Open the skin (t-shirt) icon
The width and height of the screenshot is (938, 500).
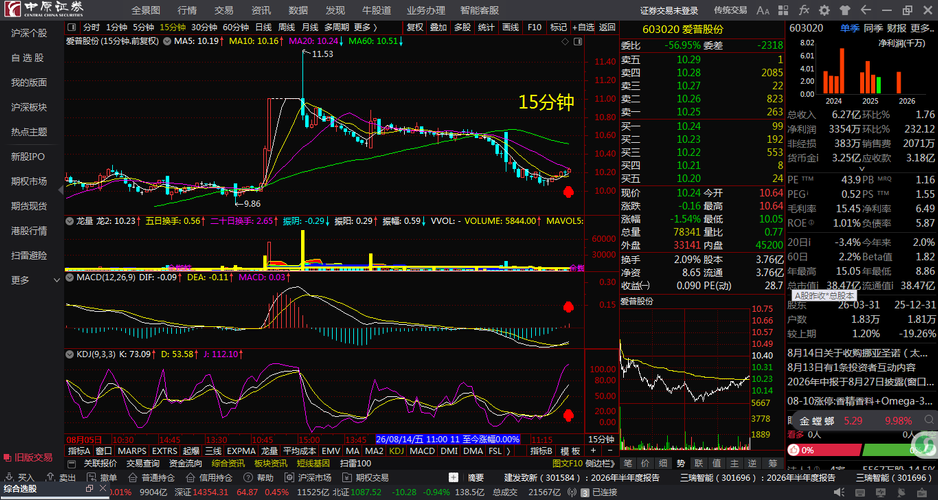[845, 10]
